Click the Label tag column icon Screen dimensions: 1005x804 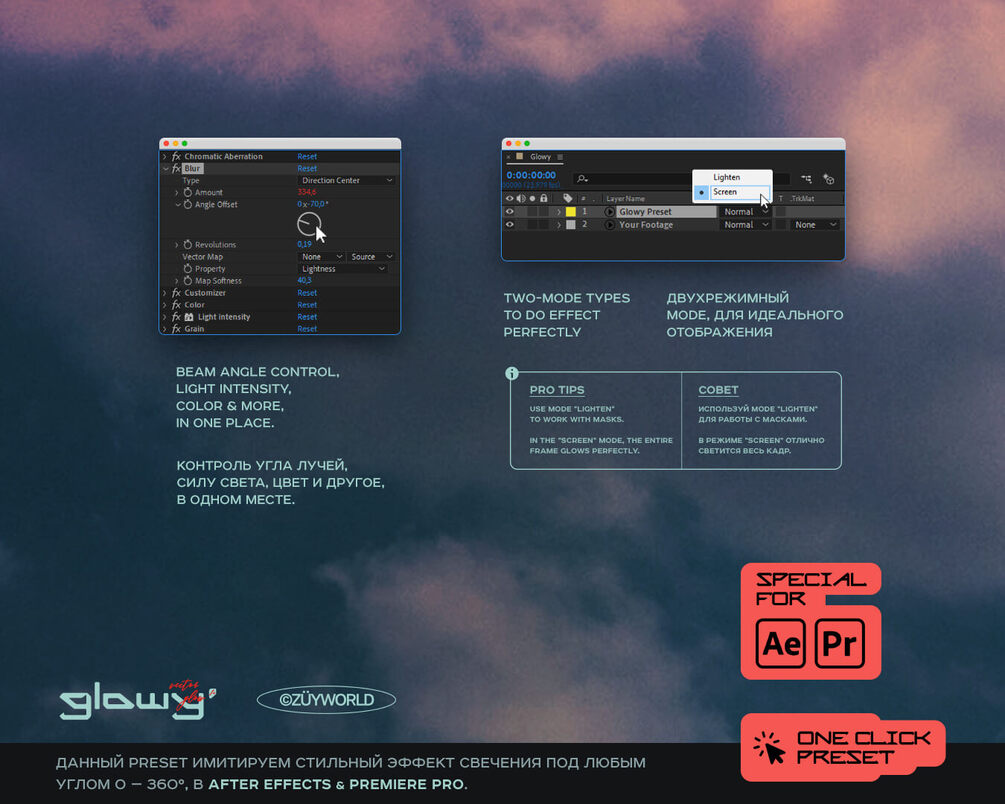pyautogui.click(x=567, y=198)
